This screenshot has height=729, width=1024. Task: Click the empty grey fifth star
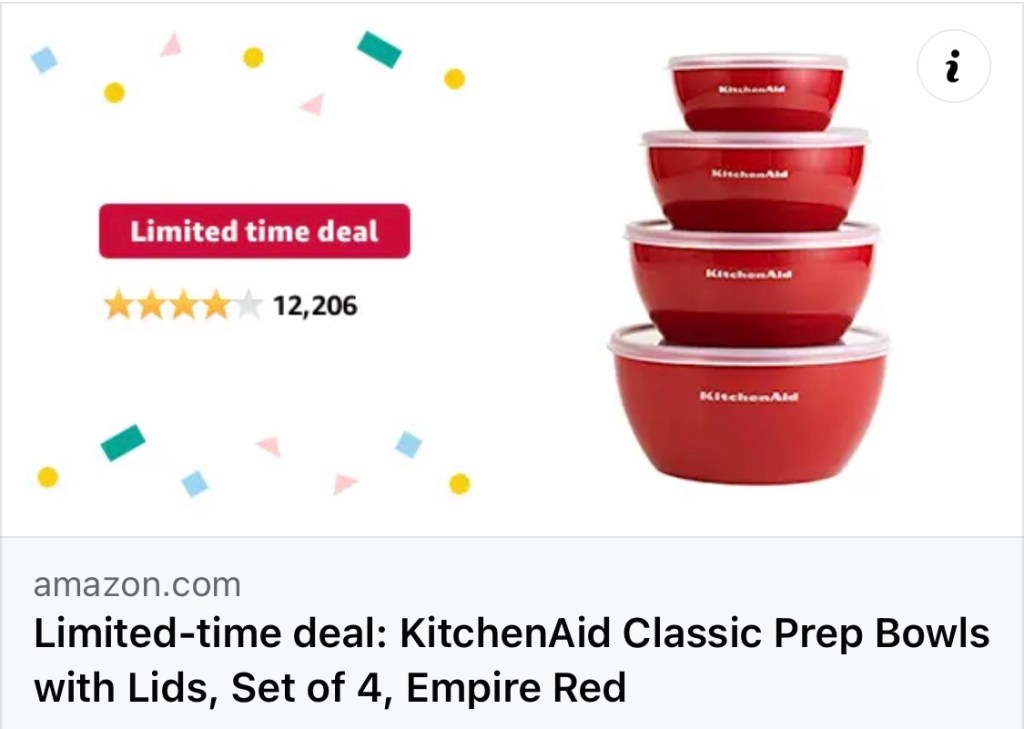(x=248, y=305)
